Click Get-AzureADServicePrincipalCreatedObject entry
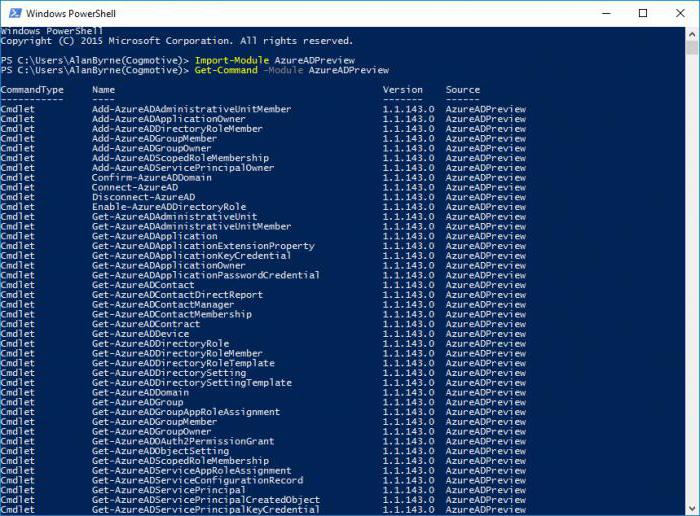This screenshot has height=516, width=700. (x=206, y=500)
